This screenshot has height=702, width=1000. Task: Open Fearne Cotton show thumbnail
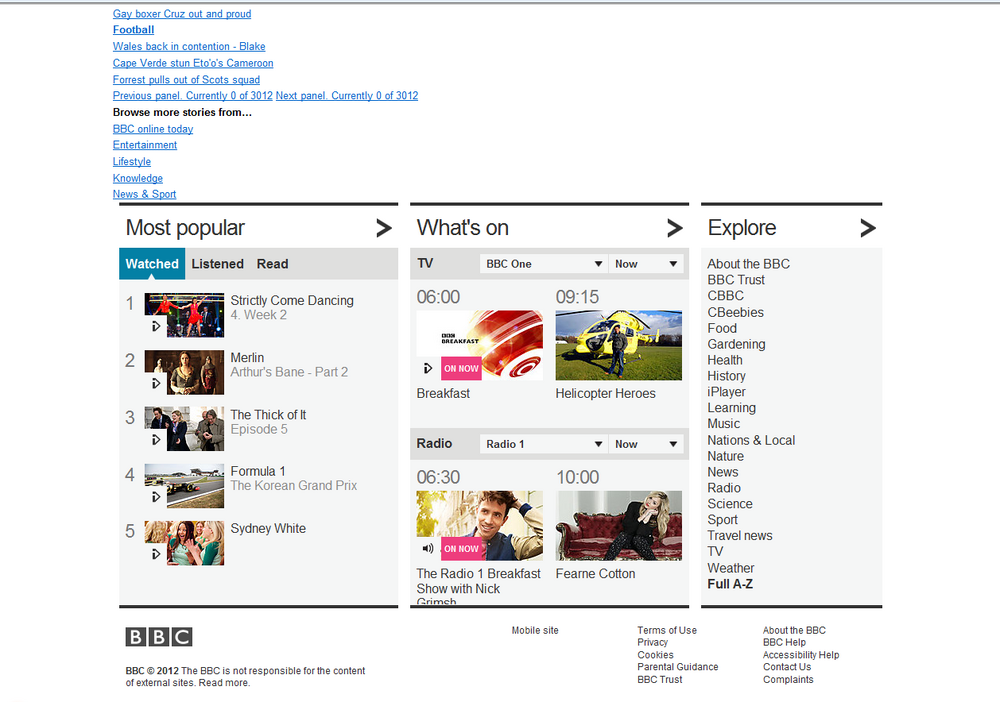tap(619, 525)
